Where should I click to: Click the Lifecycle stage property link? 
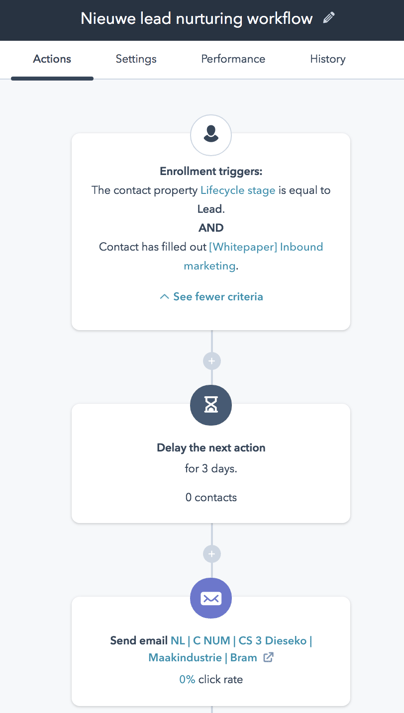click(237, 190)
